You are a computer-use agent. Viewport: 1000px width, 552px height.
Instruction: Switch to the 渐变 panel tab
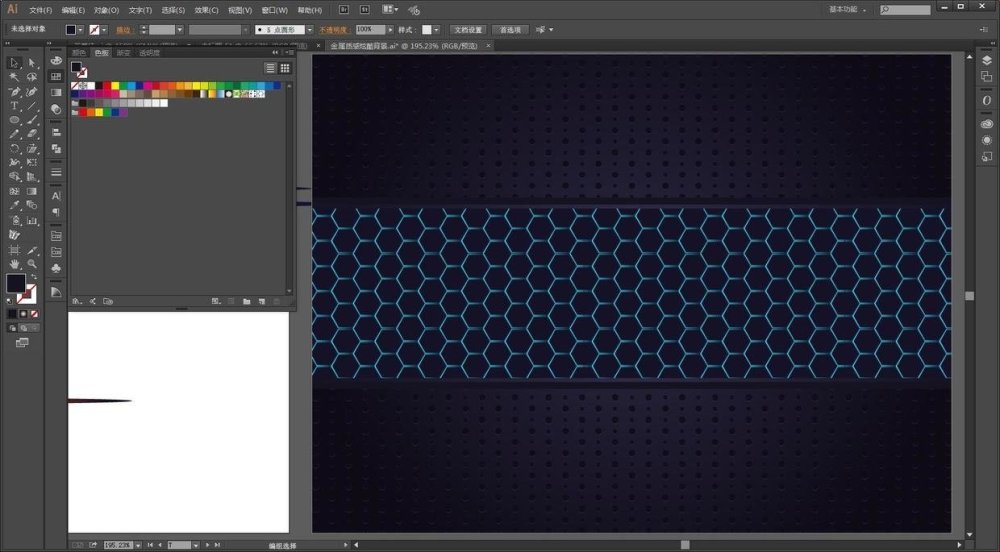click(123, 52)
